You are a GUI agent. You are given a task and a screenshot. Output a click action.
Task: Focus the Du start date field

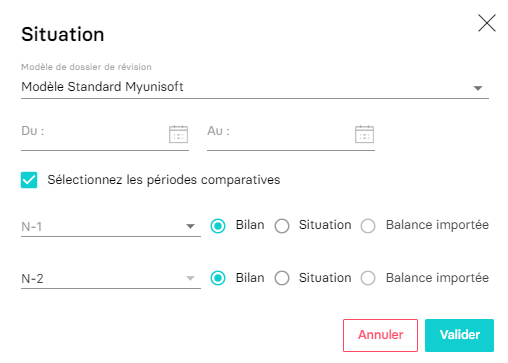[105, 133]
